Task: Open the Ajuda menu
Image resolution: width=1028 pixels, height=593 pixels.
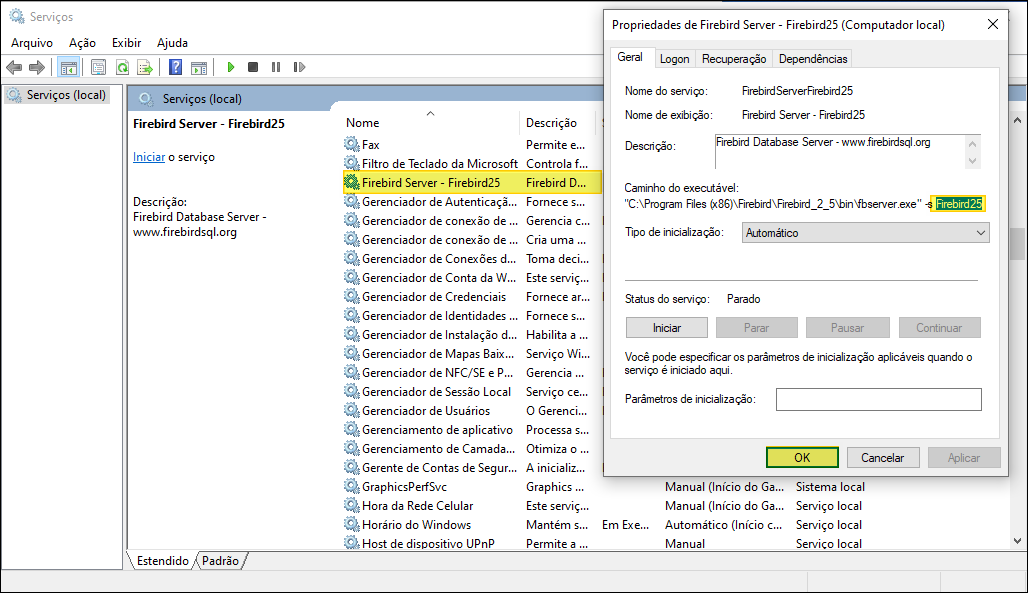Action: click(172, 43)
